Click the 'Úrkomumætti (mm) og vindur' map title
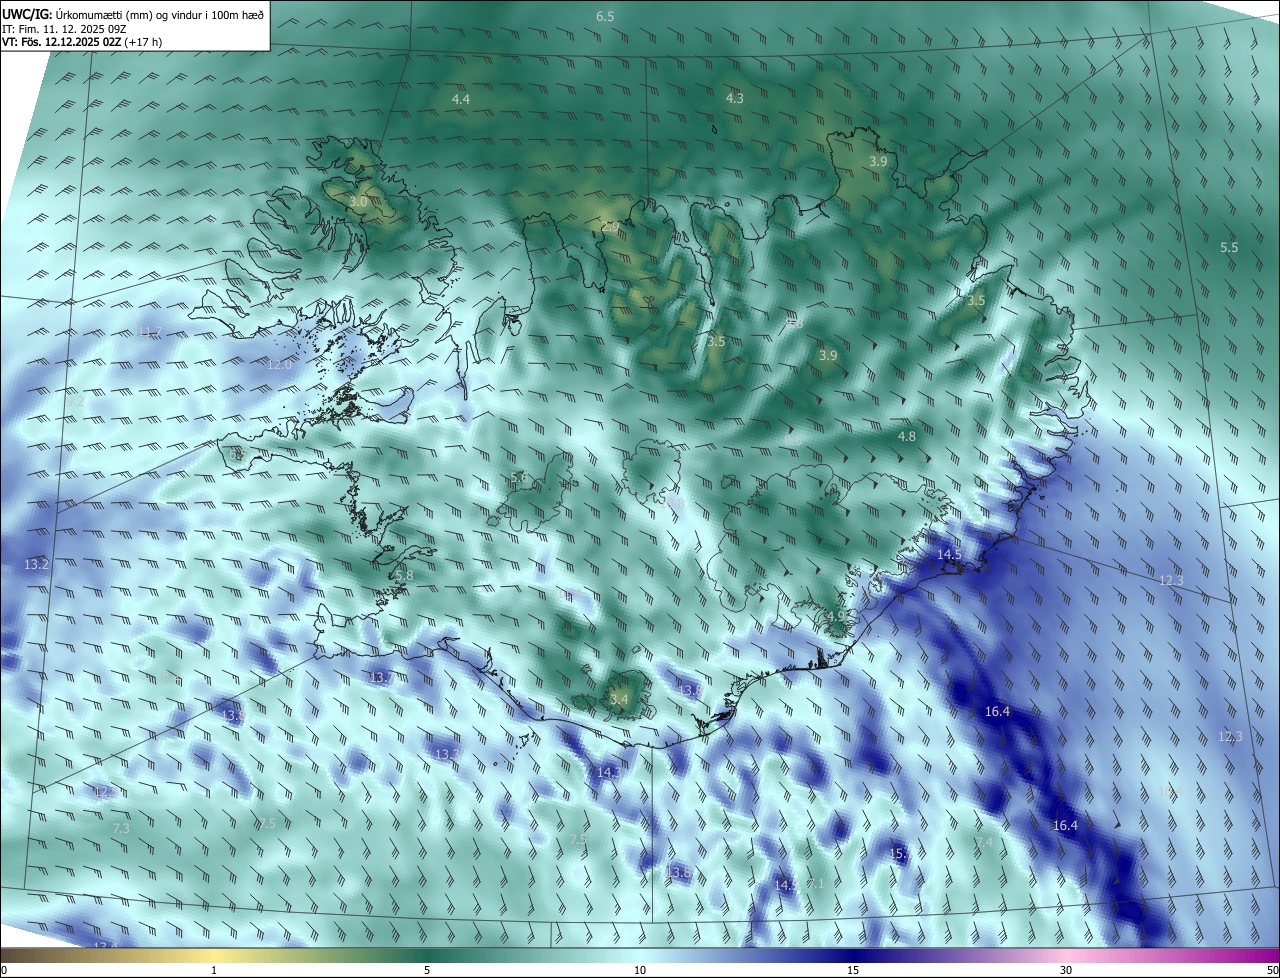This screenshot has height=978, width=1280. coord(160,14)
